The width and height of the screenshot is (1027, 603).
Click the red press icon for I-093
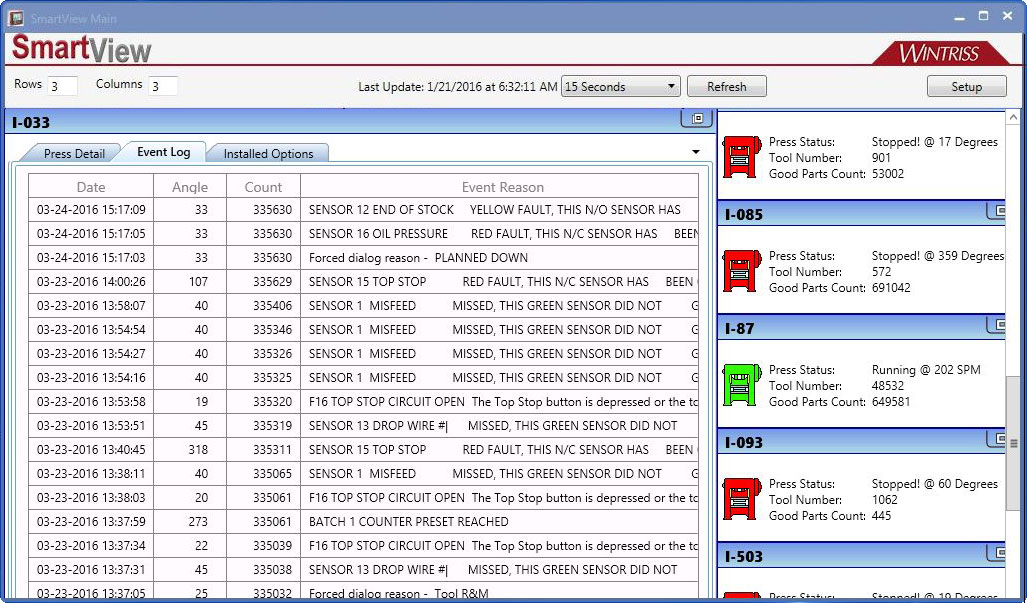coord(741,498)
